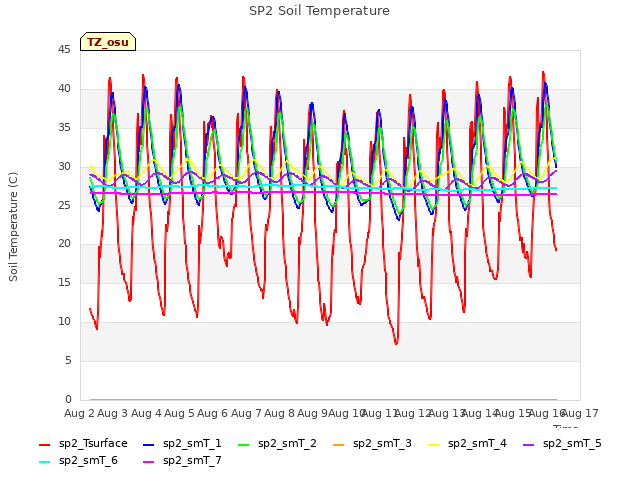Click the Aug 4 x-axis label

pyautogui.click(x=146, y=413)
